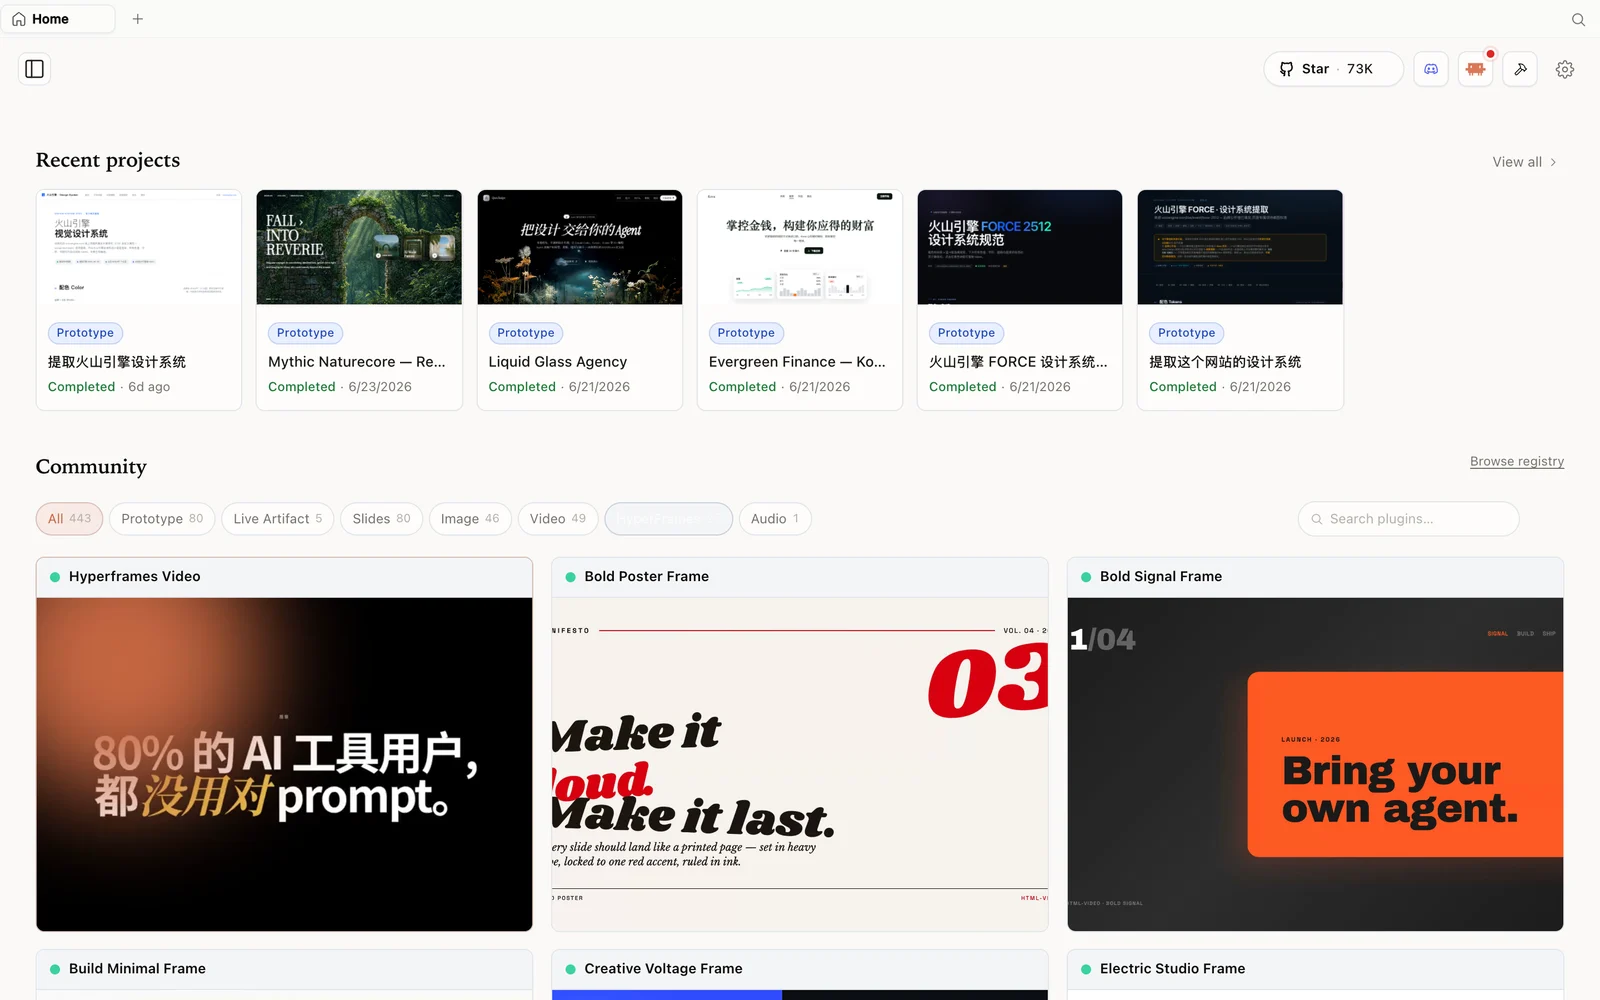Click the Recent projects heading
The height and width of the screenshot is (1000, 1600).
click(x=108, y=160)
